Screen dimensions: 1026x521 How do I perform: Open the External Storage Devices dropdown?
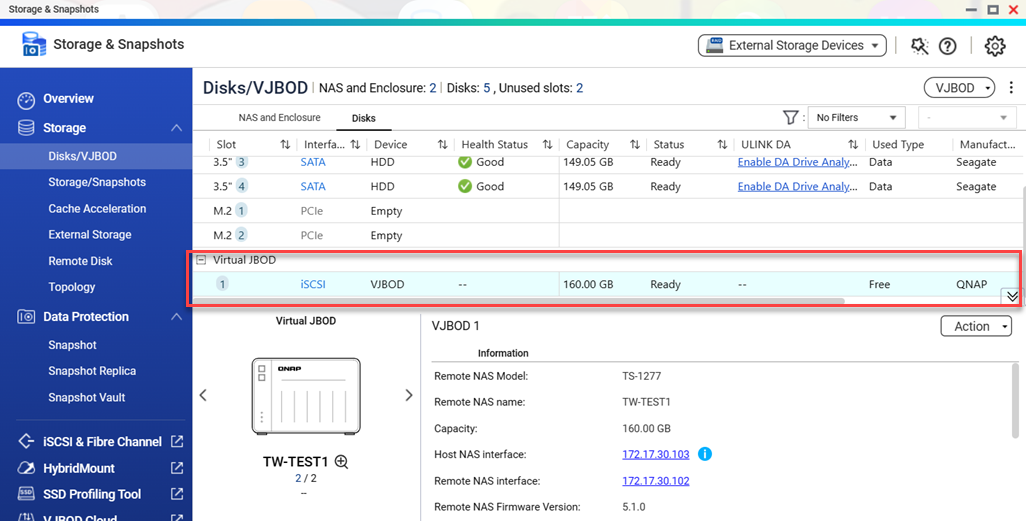792,46
